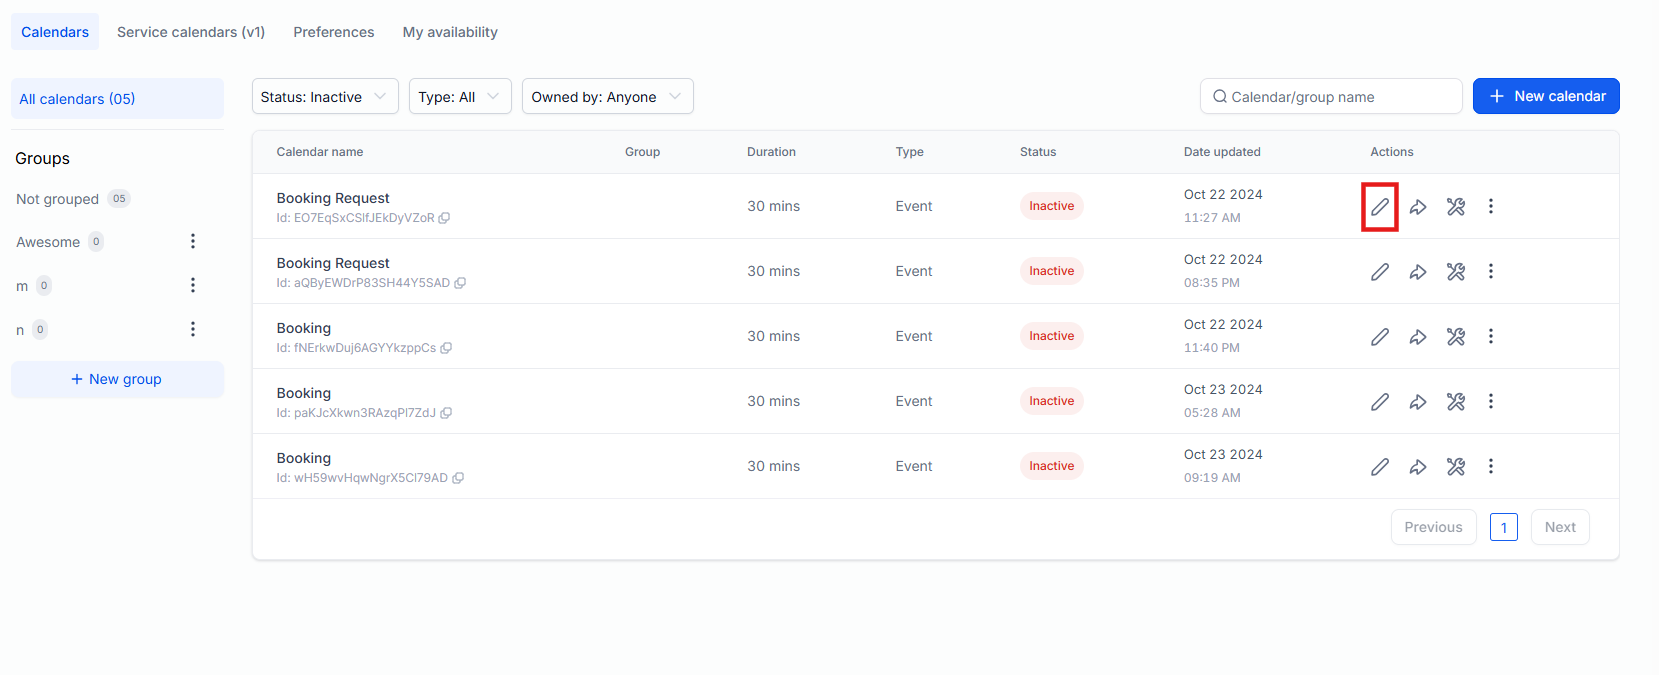The height and width of the screenshot is (675, 1659).
Task: Click the New calendar button
Action: (1545, 96)
